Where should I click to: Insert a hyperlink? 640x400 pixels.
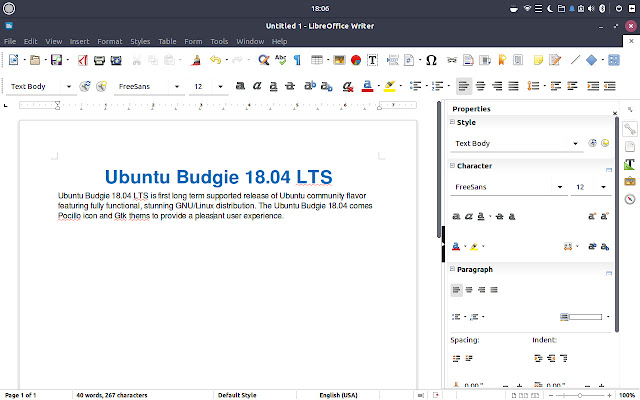pyautogui.click(x=451, y=60)
